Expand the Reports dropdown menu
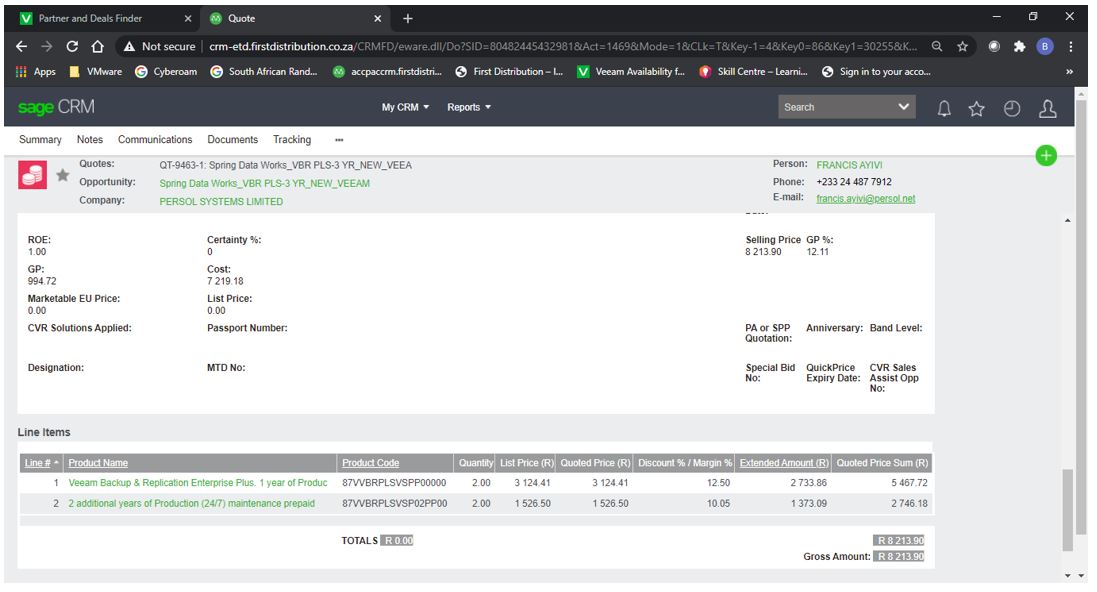The height and width of the screenshot is (592, 1097). click(x=468, y=107)
